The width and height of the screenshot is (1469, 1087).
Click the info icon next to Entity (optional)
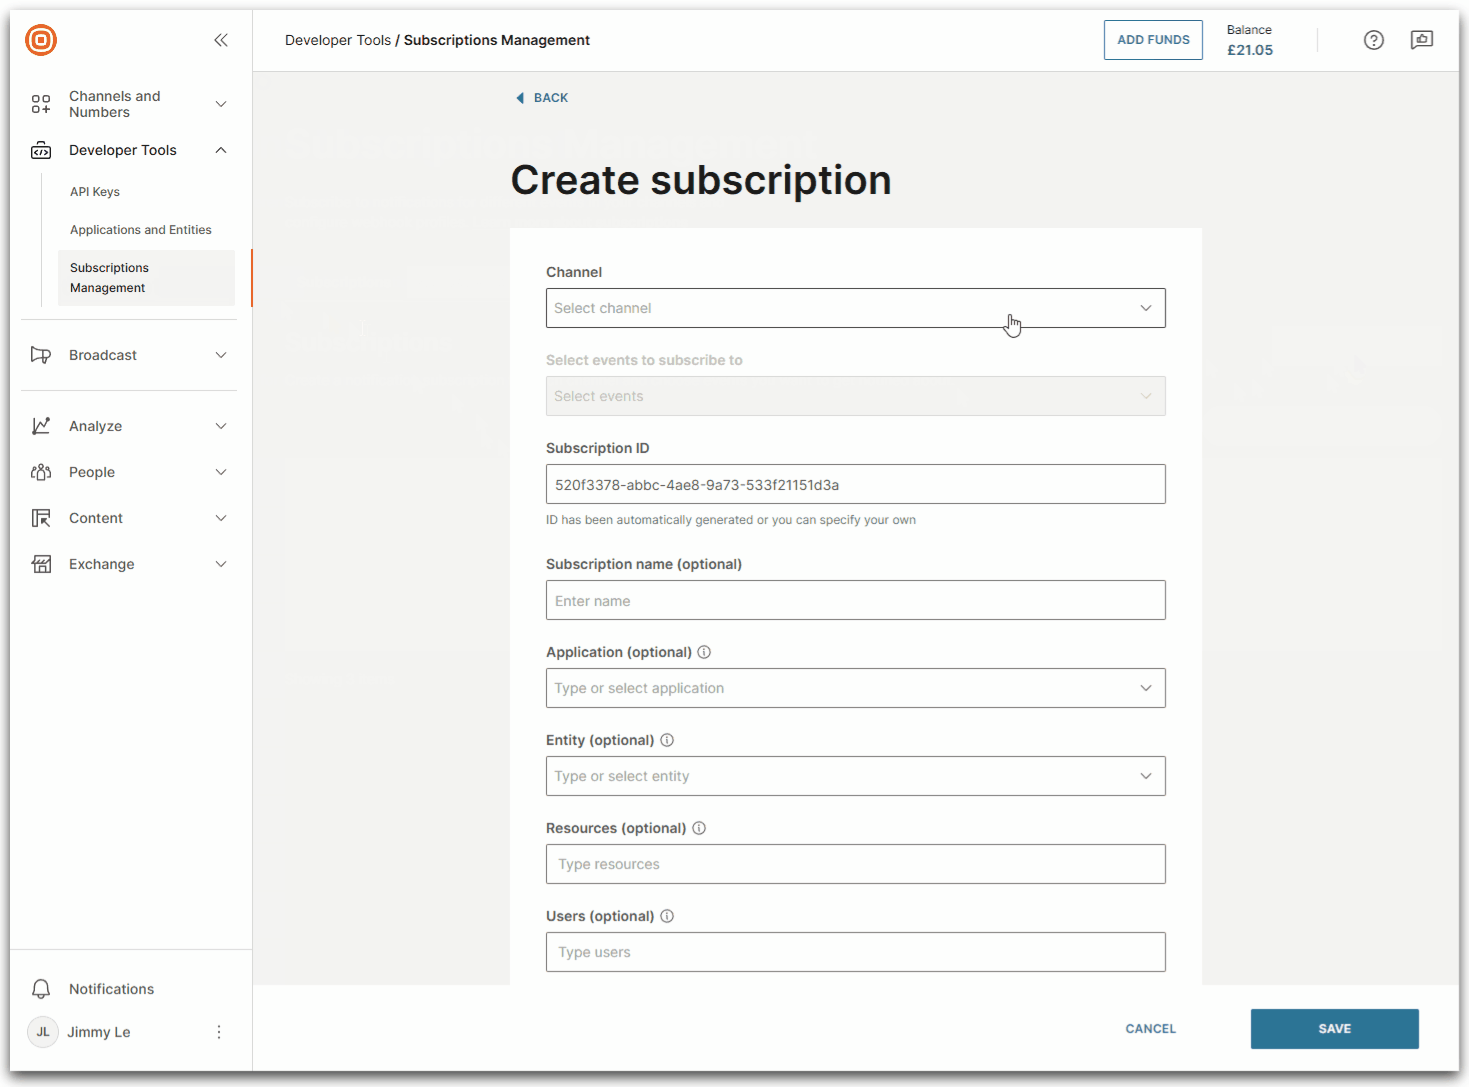[667, 740]
